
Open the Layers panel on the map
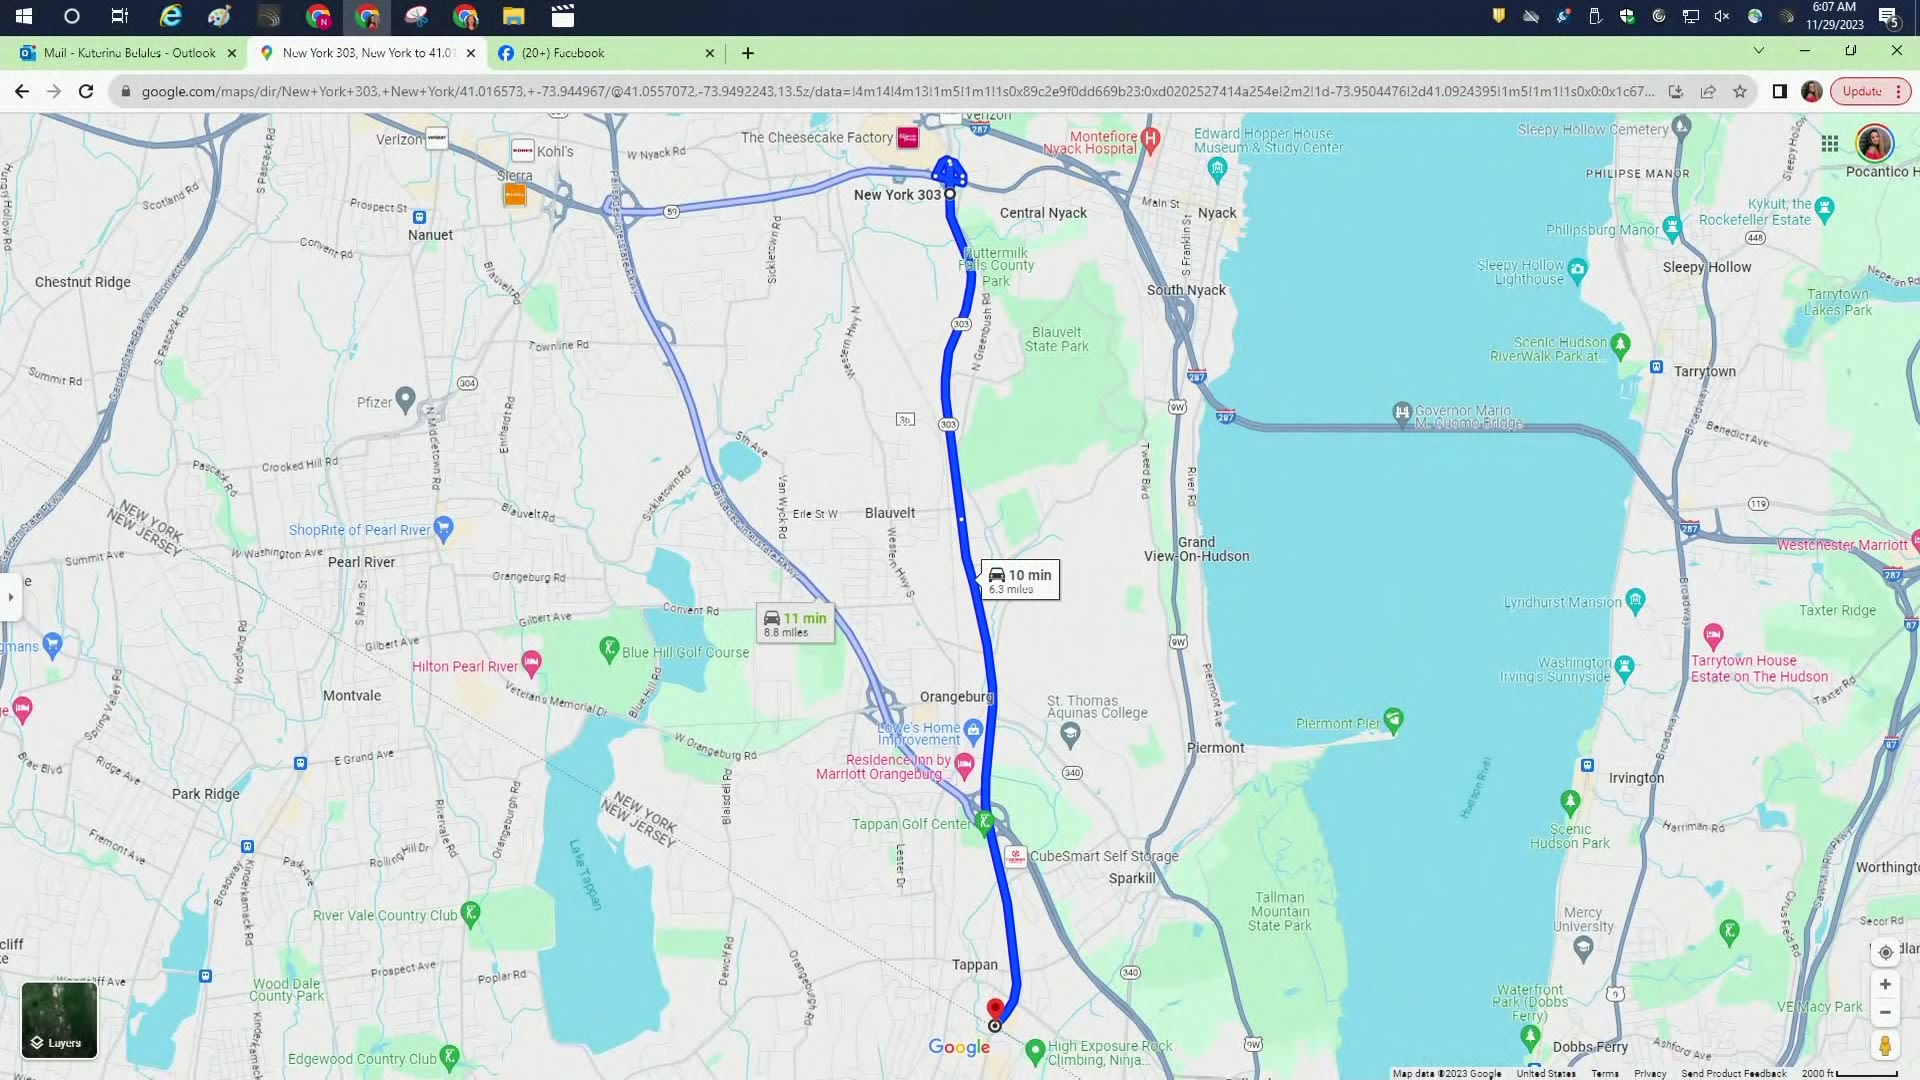pos(59,1021)
